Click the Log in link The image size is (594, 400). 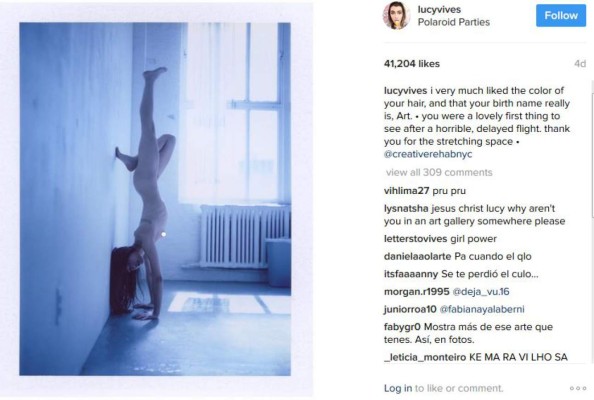398,388
